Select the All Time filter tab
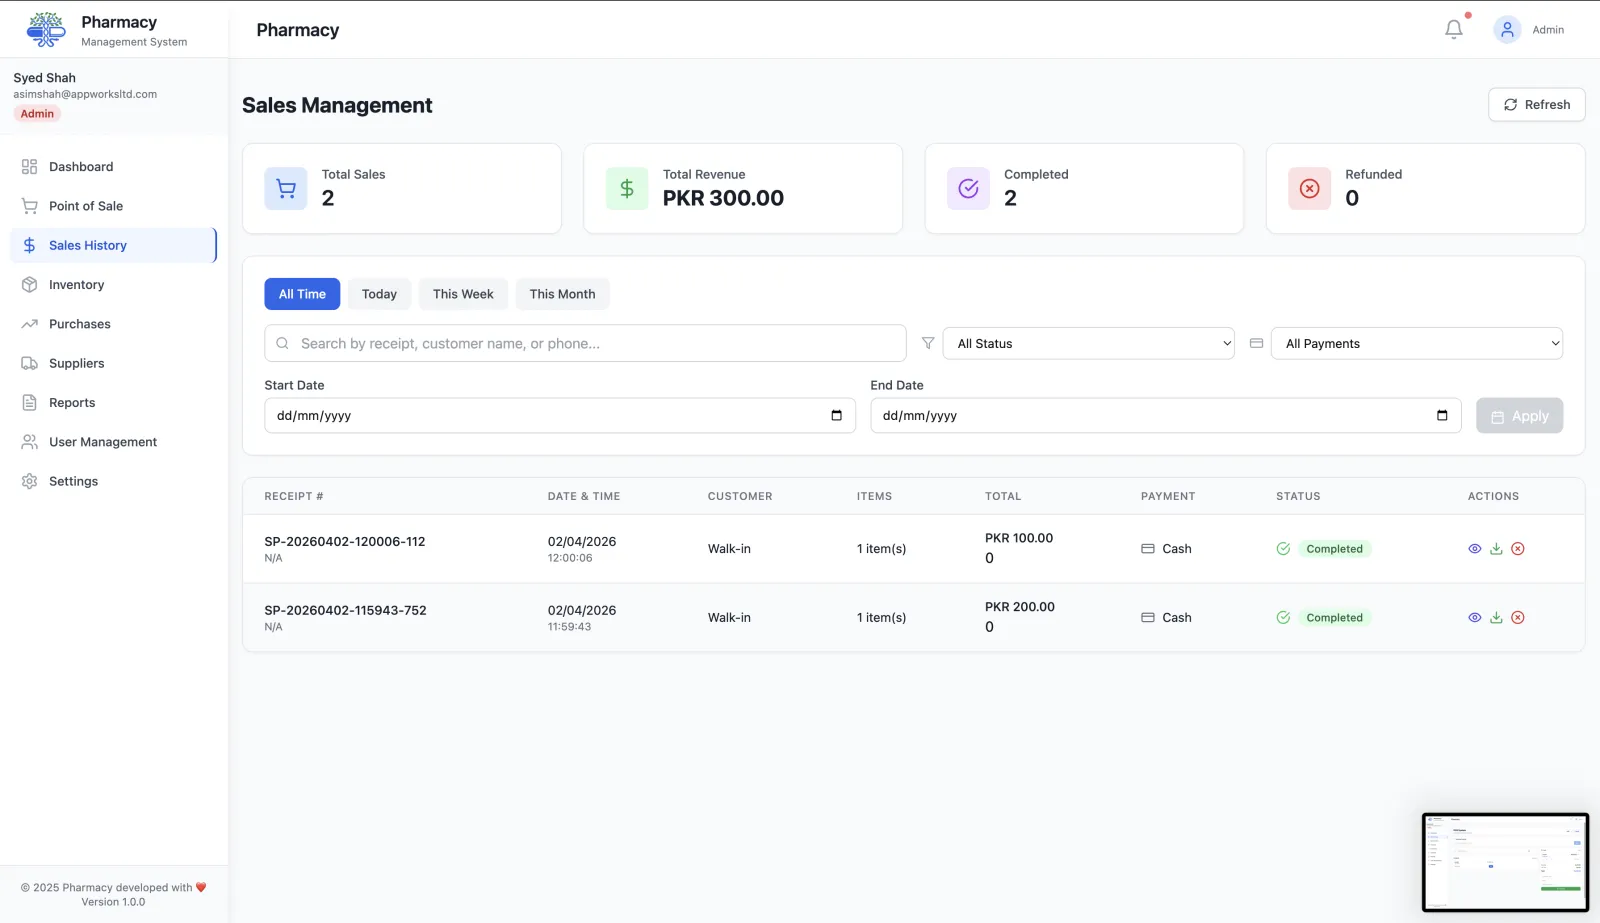The image size is (1600, 923). 302,294
